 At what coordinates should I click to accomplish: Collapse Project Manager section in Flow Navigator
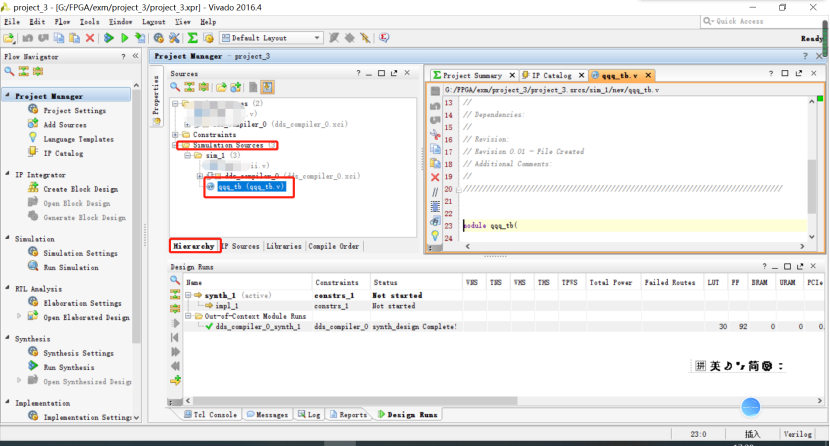click(x=7, y=96)
